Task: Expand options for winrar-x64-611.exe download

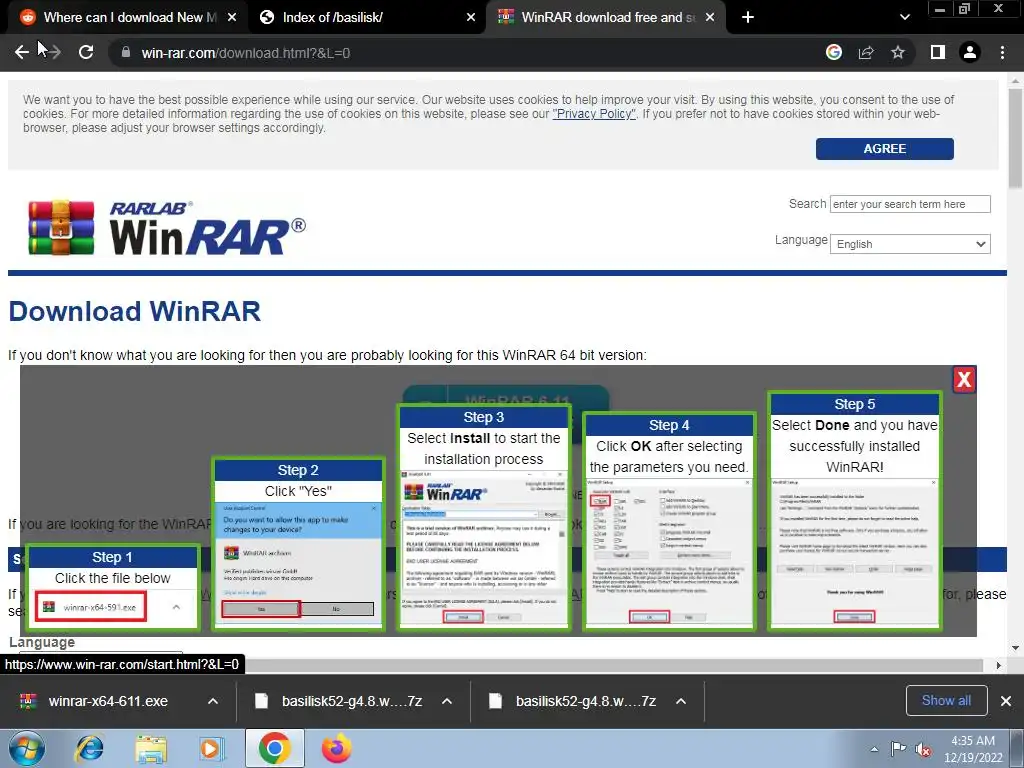Action: (x=213, y=701)
